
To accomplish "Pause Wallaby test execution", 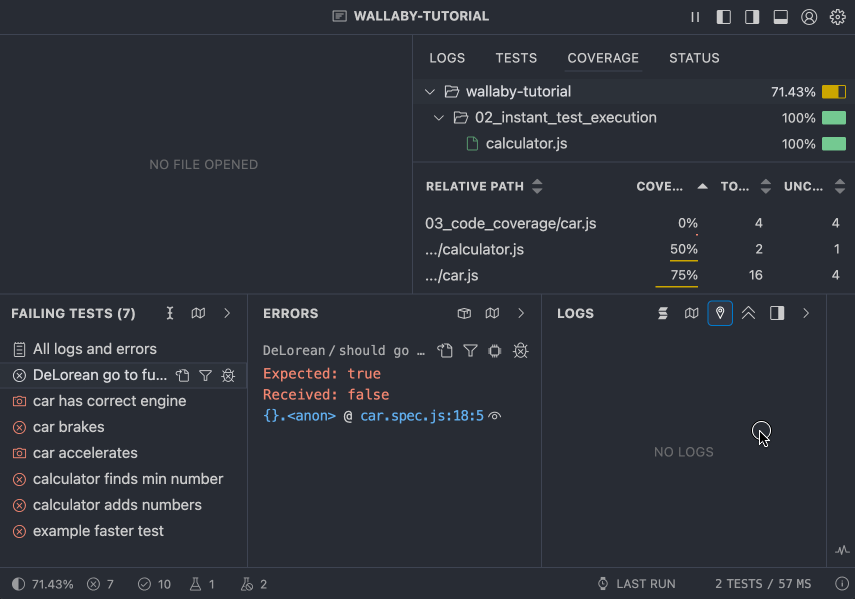I will click(695, 16).
